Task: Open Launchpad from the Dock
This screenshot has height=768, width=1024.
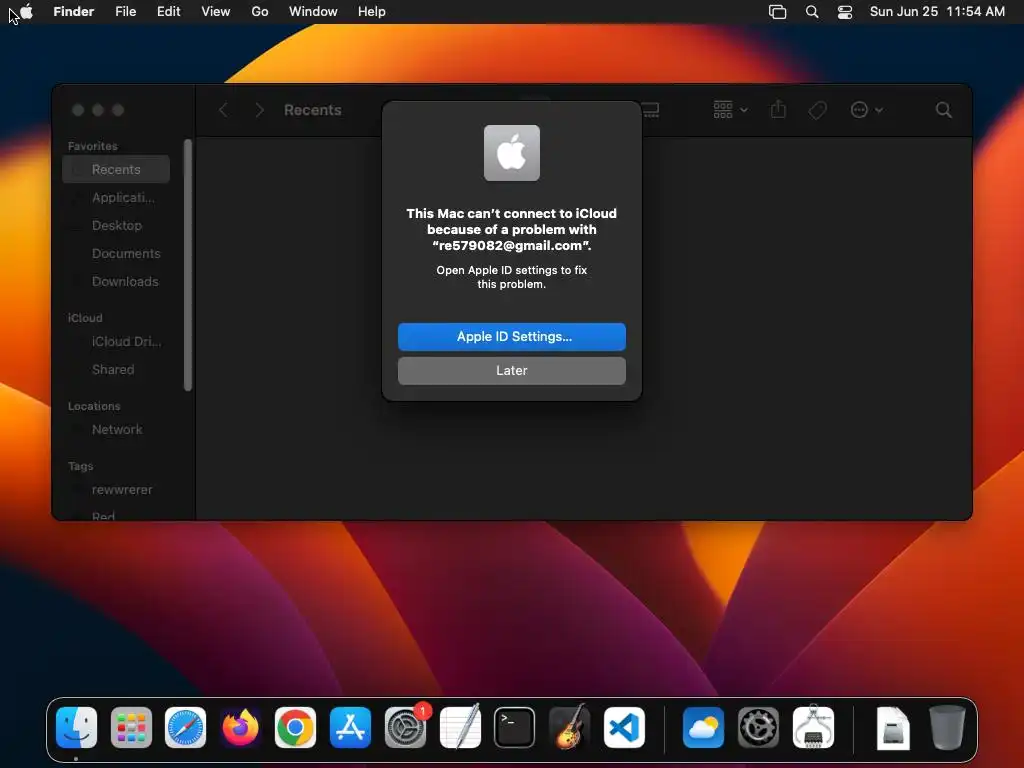Action: (131, 728)
